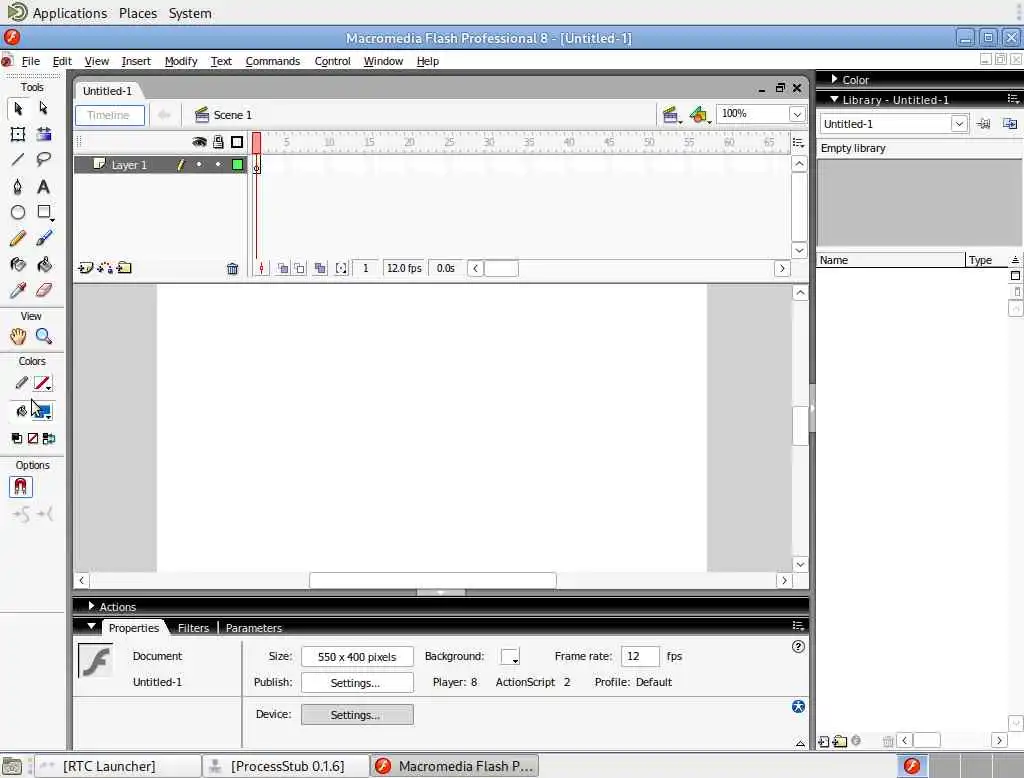Select the Subselection tool
Image resolution: width=1024 pixels, height=778 pixels.
point(43,108)
